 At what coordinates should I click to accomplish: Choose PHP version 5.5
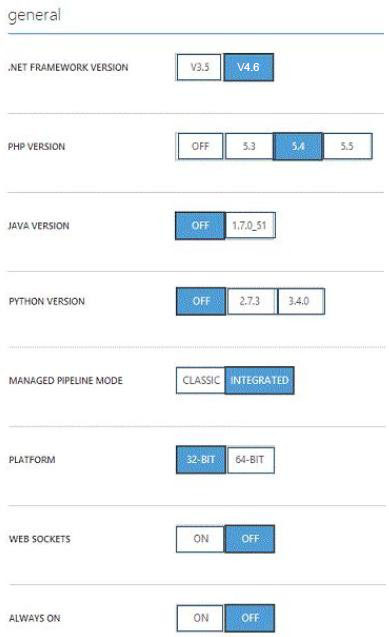347,146
